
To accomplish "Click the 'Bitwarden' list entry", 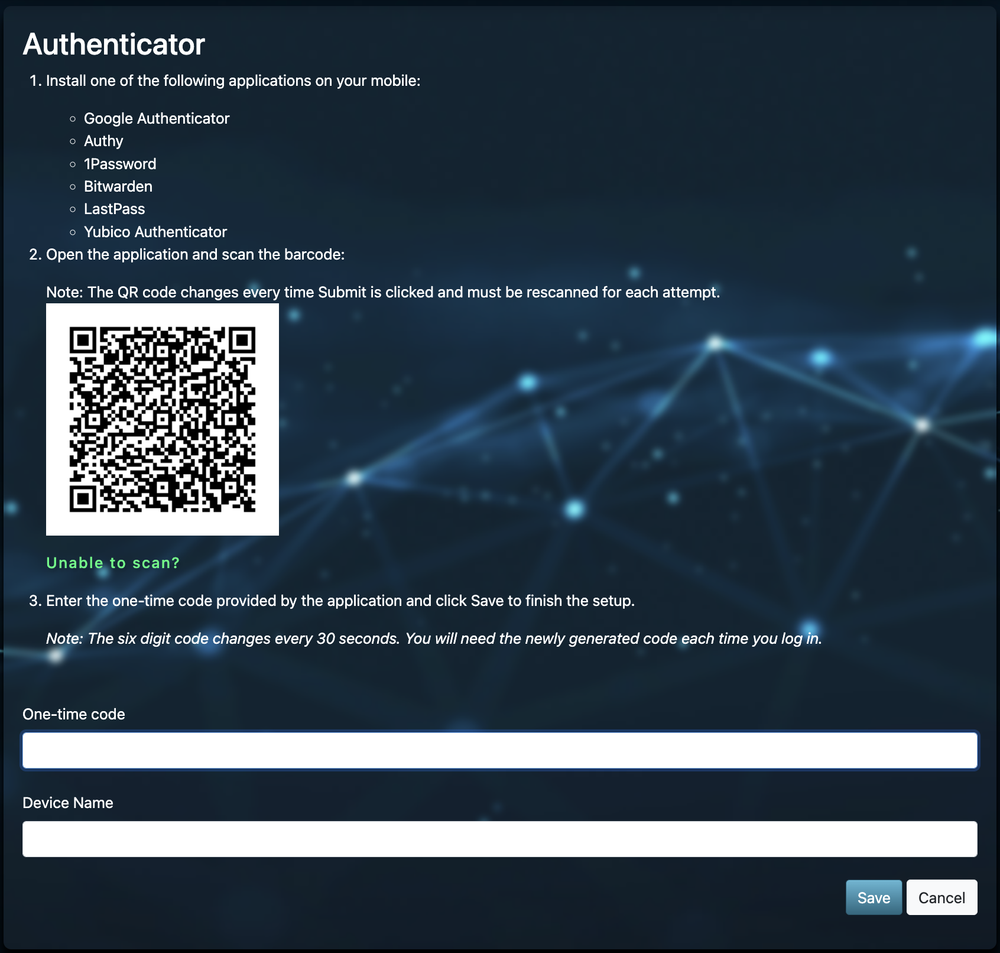I will click(118, 186).
